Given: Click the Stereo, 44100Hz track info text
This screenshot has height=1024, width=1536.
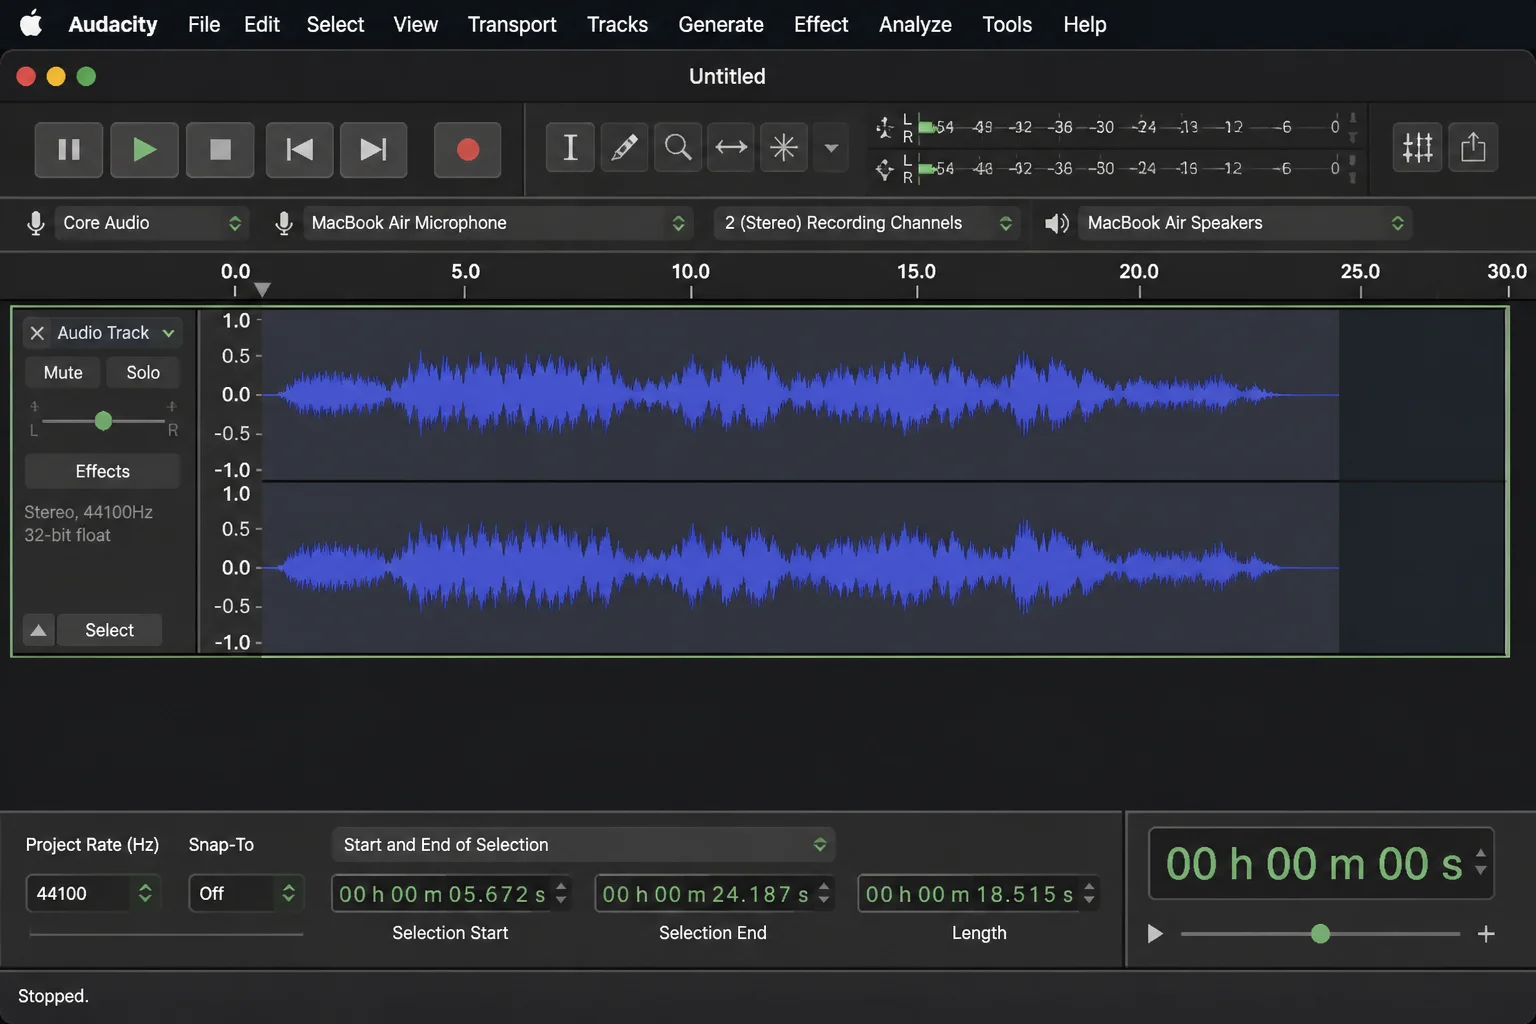Looking at the screenshot, I should 88,512.
